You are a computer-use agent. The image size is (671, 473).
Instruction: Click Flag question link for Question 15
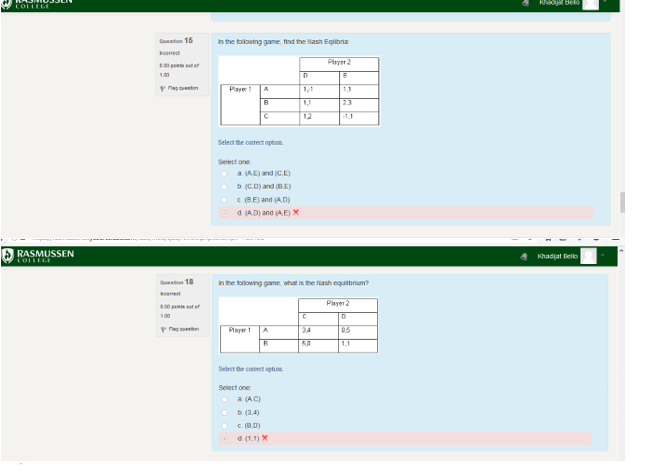pos(181,88)
